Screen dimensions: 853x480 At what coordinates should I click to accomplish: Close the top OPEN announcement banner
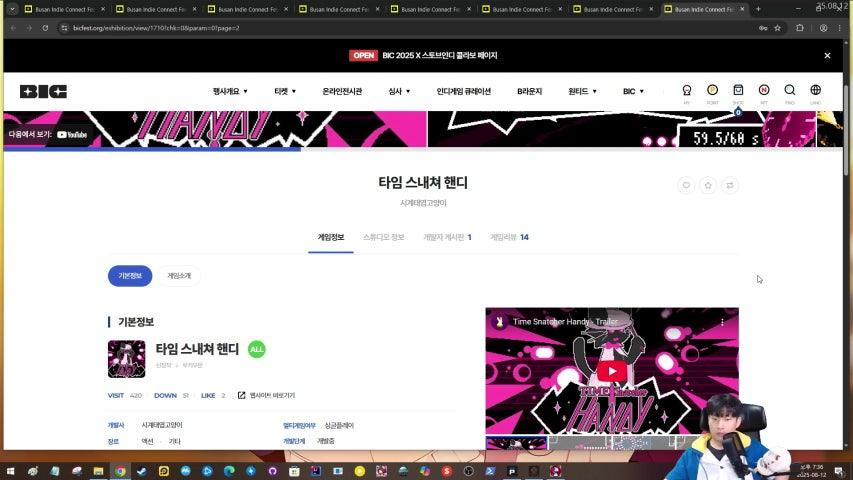827,56
